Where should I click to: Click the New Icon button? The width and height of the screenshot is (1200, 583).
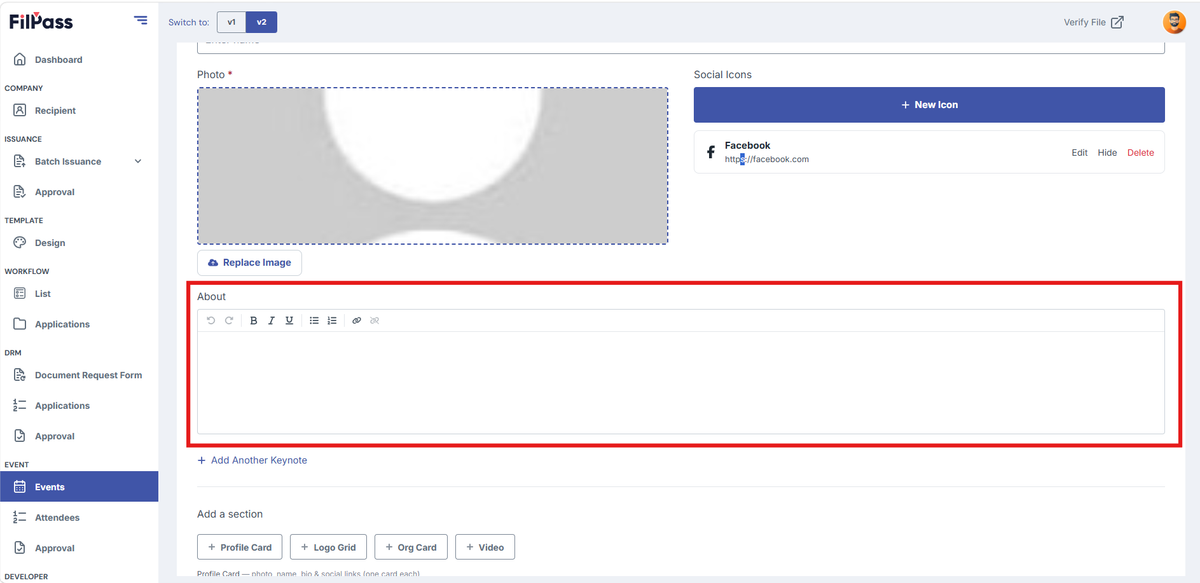[x=929, y=105]
